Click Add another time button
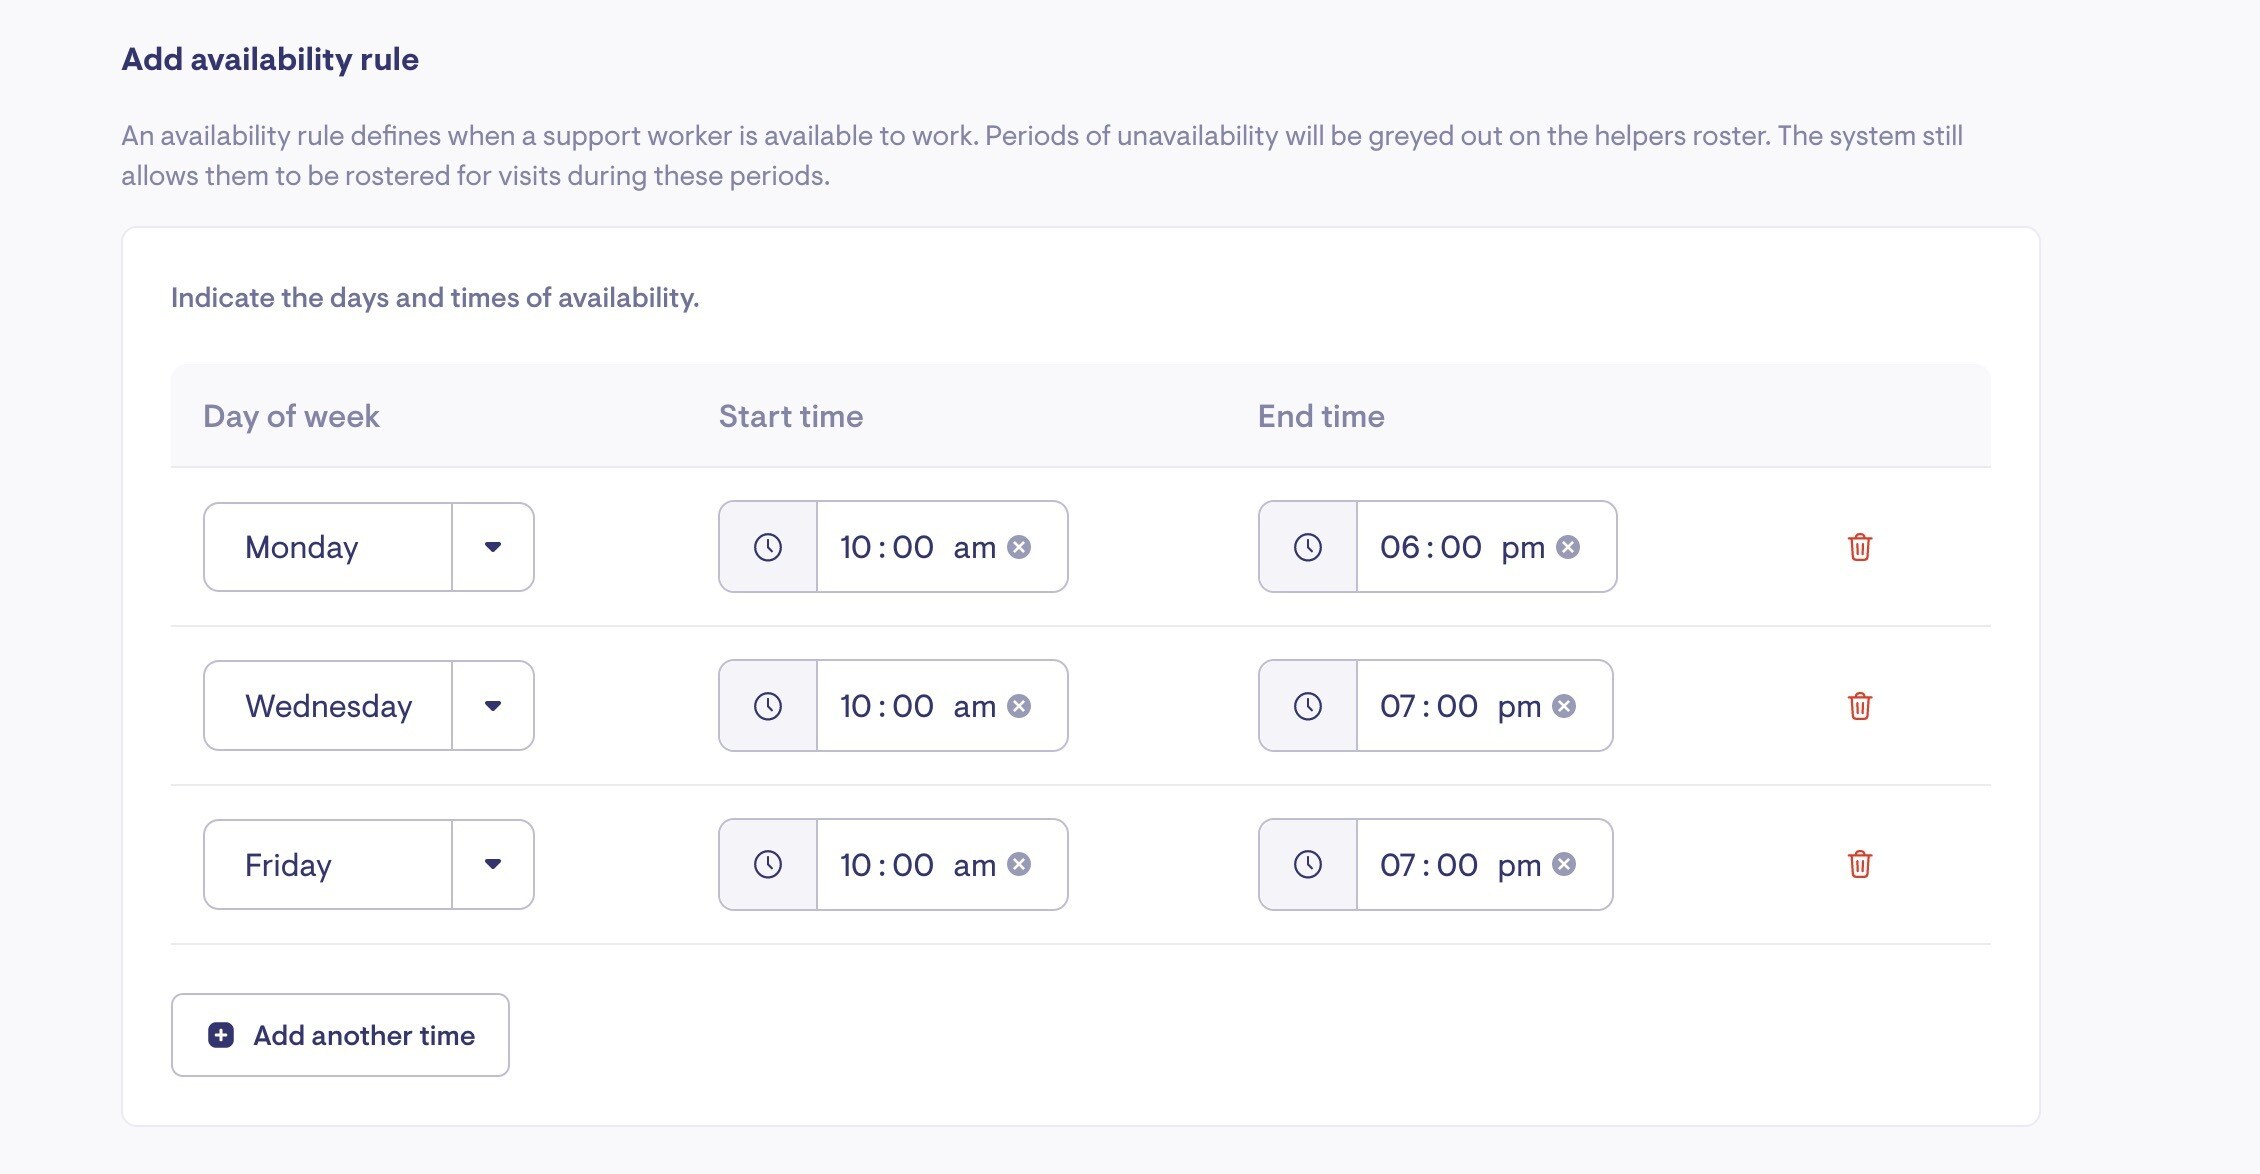This screenshot has height=1174, width=2260. coord(340,1035)
